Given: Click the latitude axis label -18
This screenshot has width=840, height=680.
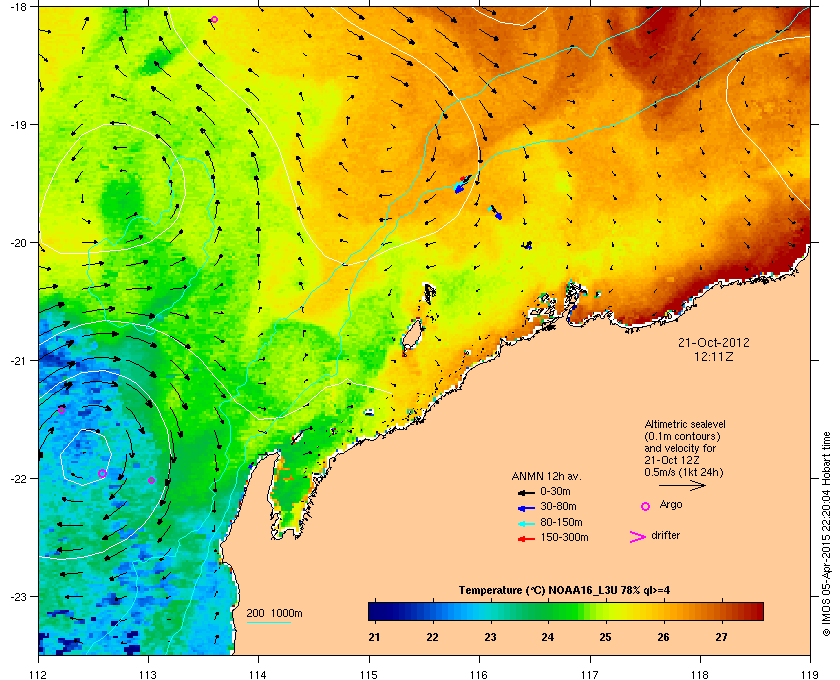Looking at the screenshot, I should tap(18, 7).
